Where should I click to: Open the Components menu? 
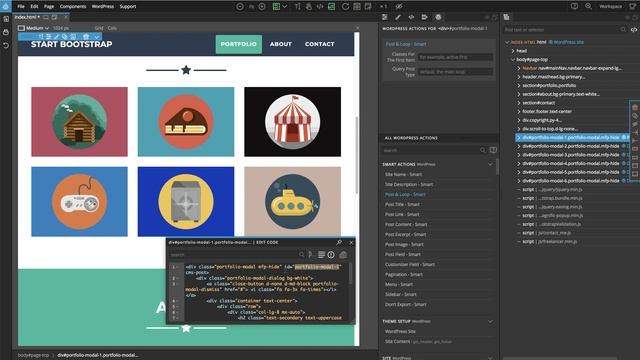click(73, 7)
